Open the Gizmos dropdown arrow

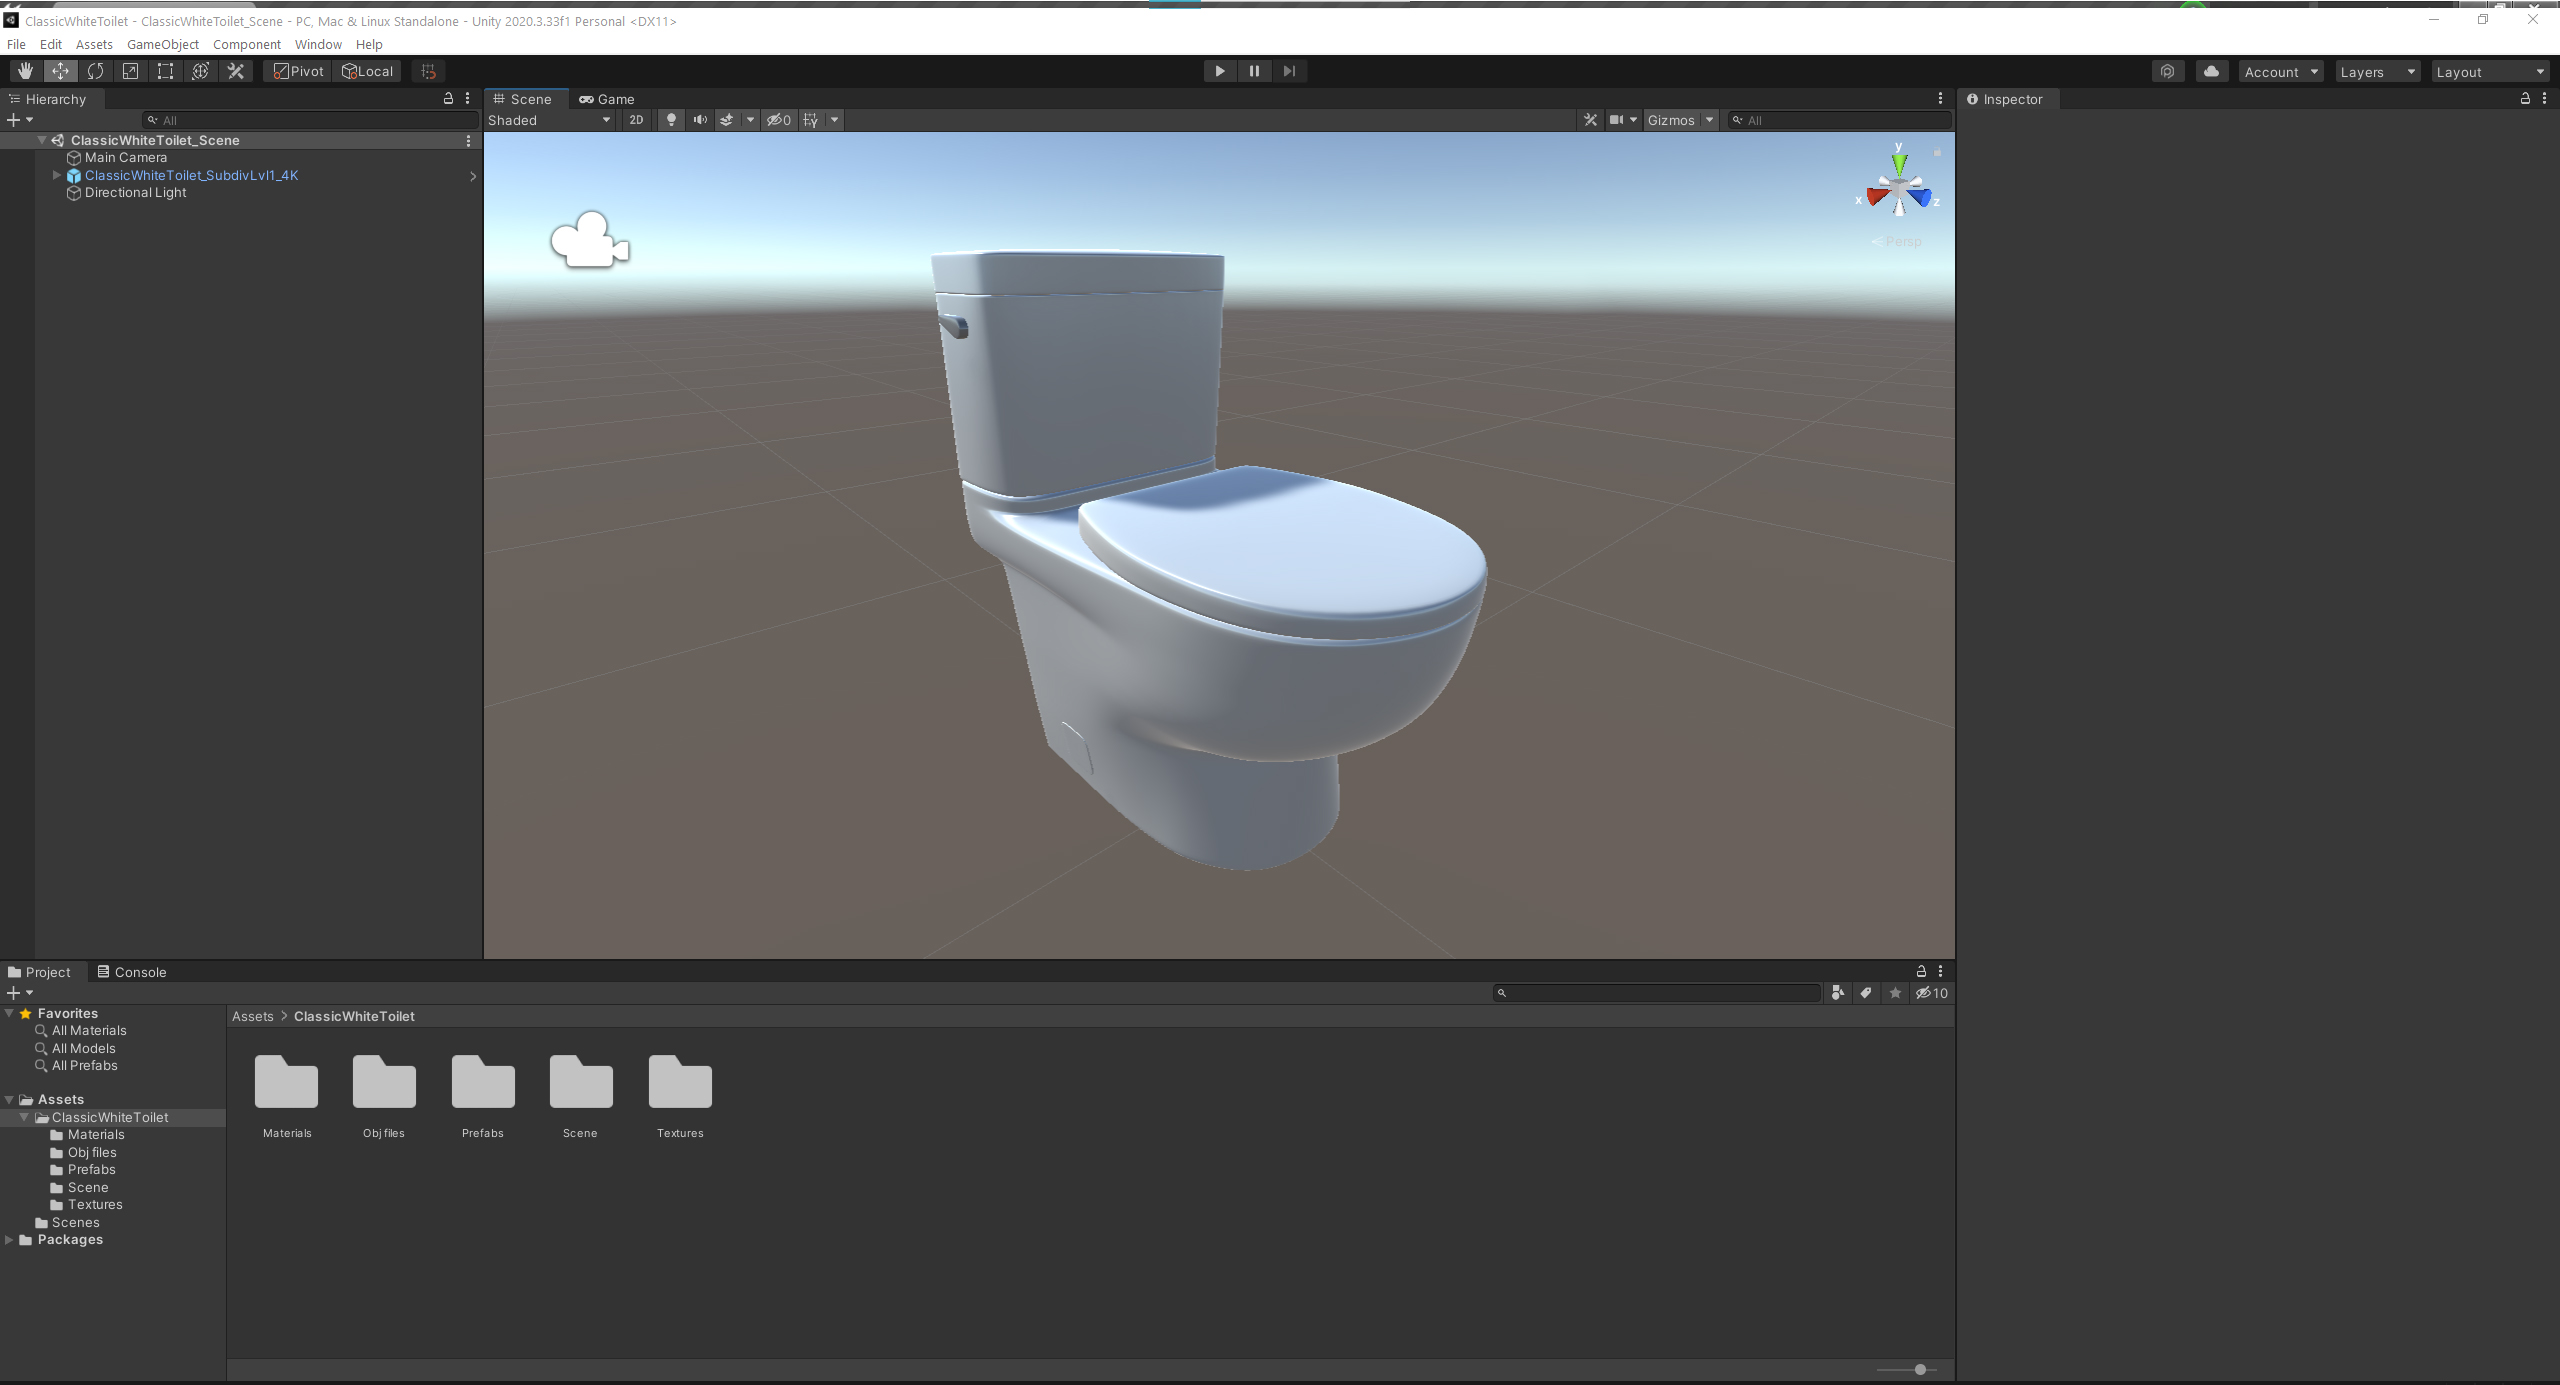click(1709, 120)
